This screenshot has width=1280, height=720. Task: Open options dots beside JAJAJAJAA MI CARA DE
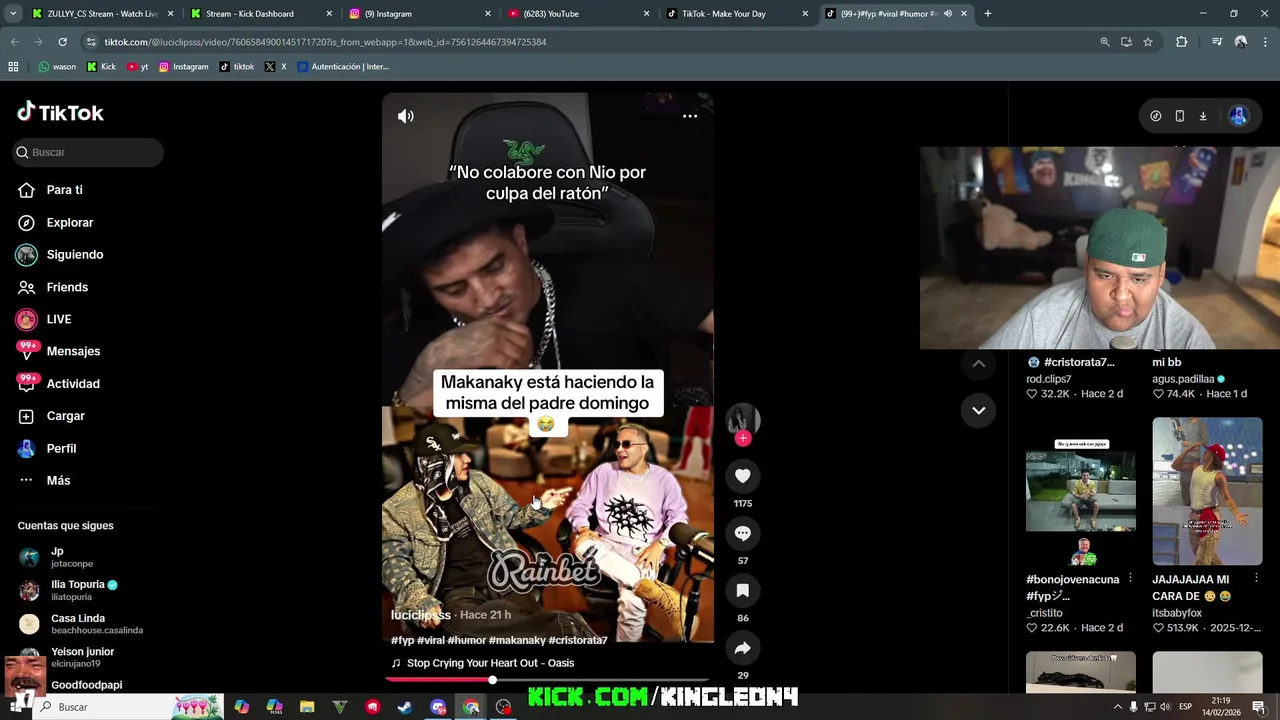coord(1257,578)
